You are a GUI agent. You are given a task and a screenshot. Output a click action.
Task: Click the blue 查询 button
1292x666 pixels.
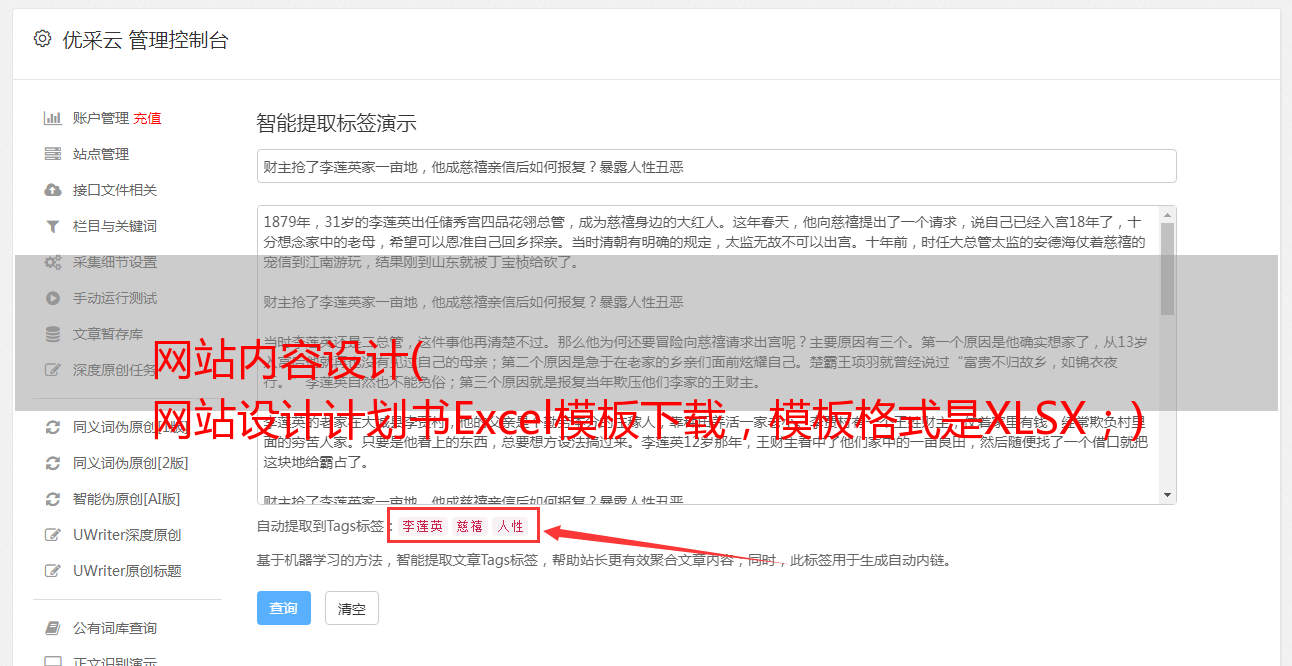pyautogui.click(x=284, y=608)
